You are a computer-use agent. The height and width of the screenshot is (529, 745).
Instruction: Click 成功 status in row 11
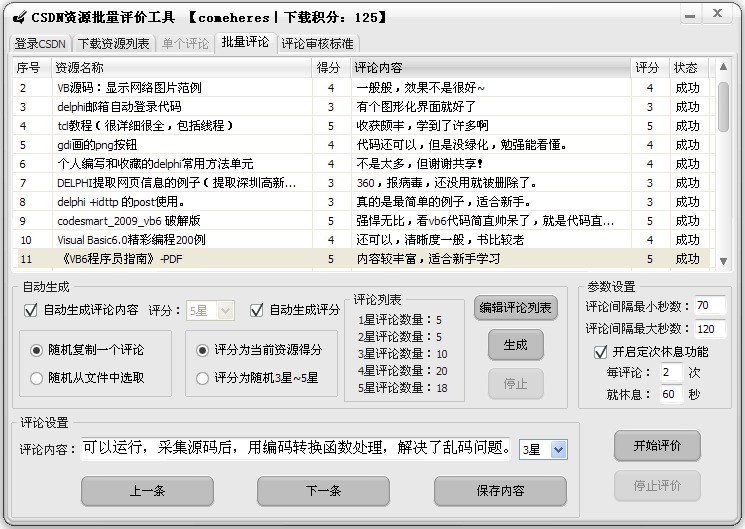pos(688,259)
